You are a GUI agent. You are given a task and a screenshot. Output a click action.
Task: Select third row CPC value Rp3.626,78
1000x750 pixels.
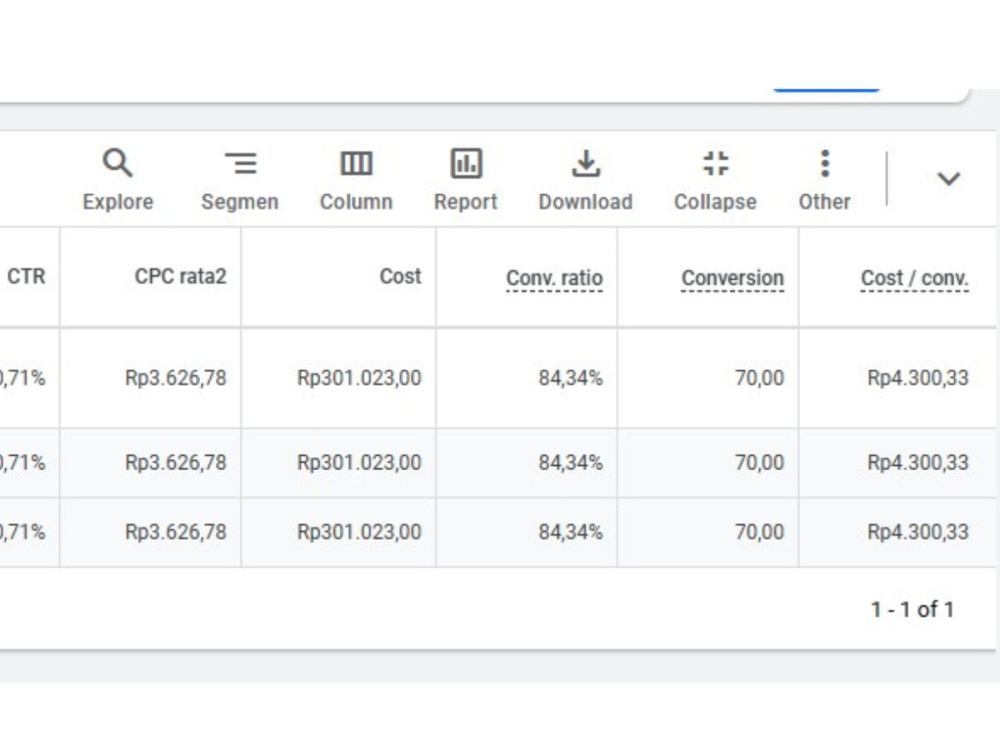(x=175, y=532)
